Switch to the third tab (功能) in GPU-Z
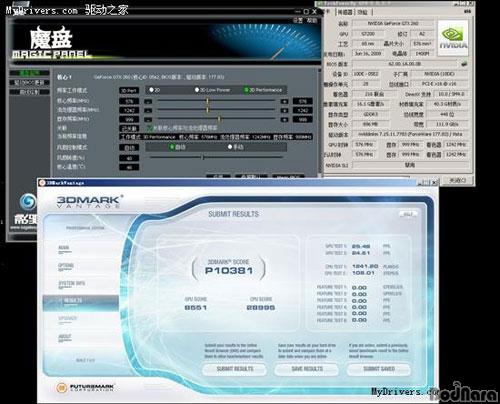This screenshot has width=500, height=404. pos(362,12)
